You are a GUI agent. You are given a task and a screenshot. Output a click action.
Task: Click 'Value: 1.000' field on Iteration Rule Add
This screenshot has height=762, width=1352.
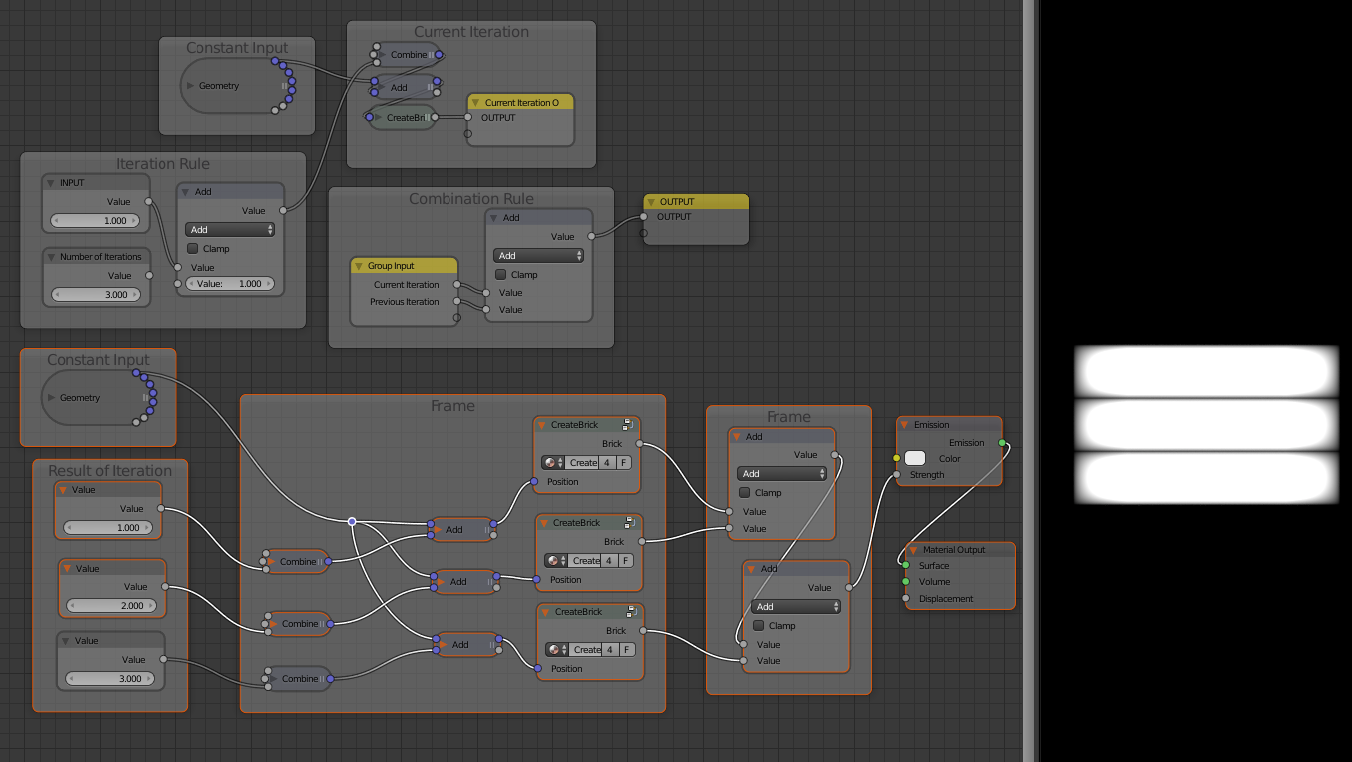(x=230, y=284)
